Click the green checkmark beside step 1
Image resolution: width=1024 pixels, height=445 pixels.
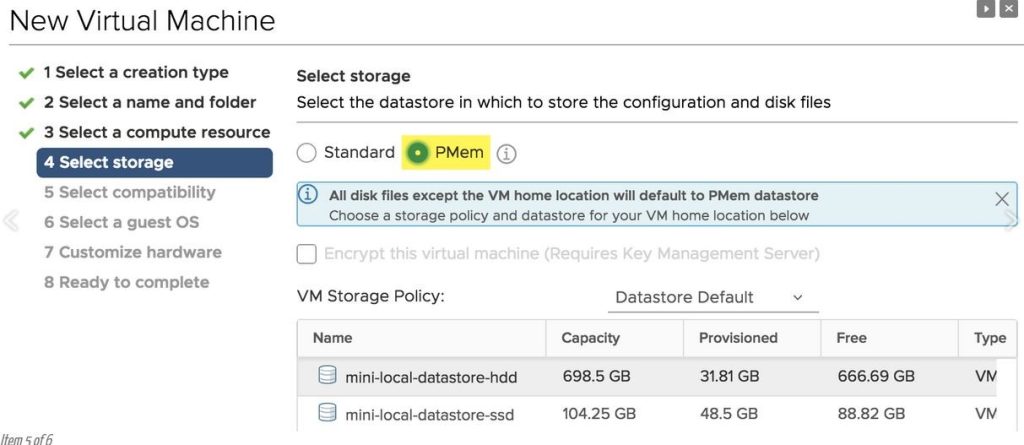(x=26, y=73)
